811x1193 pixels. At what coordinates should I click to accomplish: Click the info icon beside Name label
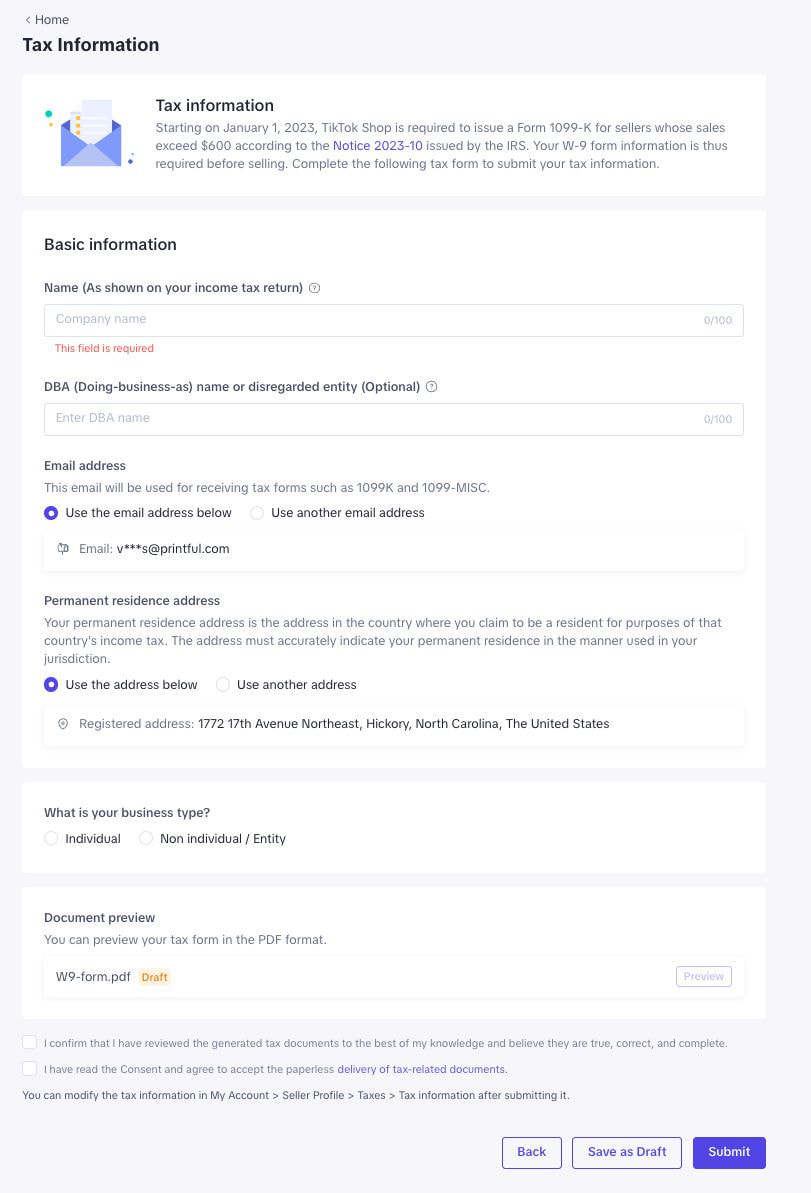pos(314,288)
